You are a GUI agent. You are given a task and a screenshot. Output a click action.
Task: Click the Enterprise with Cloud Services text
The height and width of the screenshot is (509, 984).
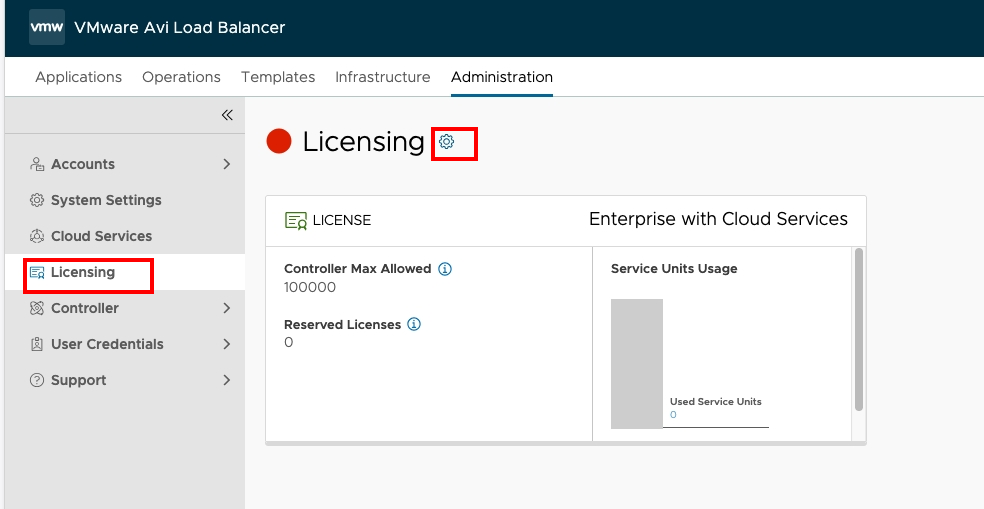pos(719,219)
